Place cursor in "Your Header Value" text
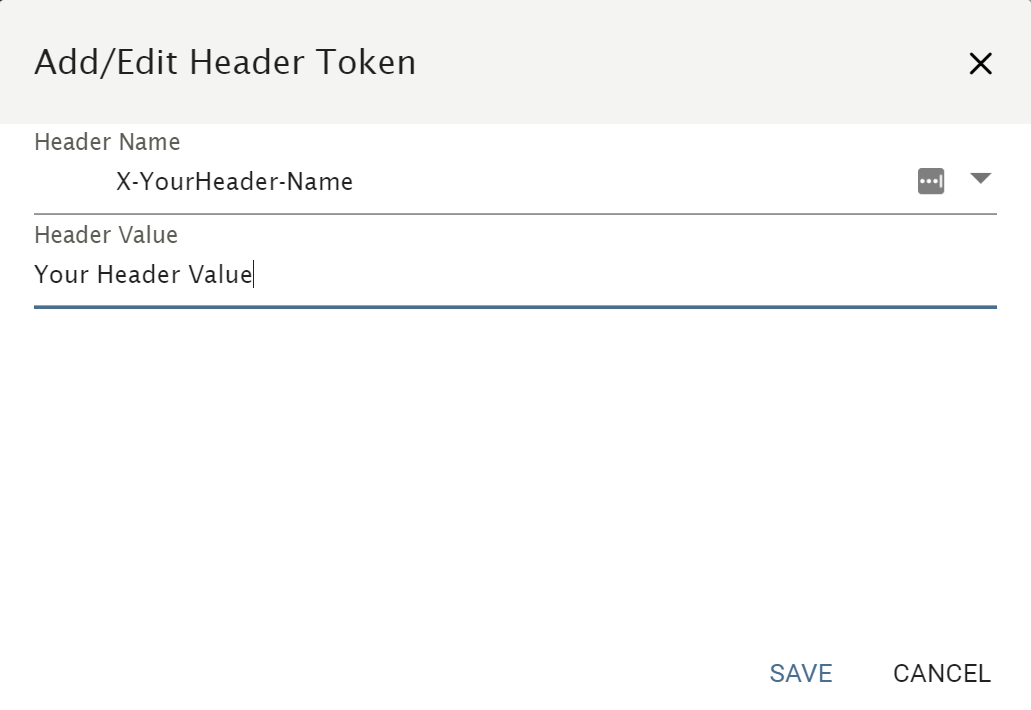The width and height of the screenshot is (1031, 710). [143, 274]
